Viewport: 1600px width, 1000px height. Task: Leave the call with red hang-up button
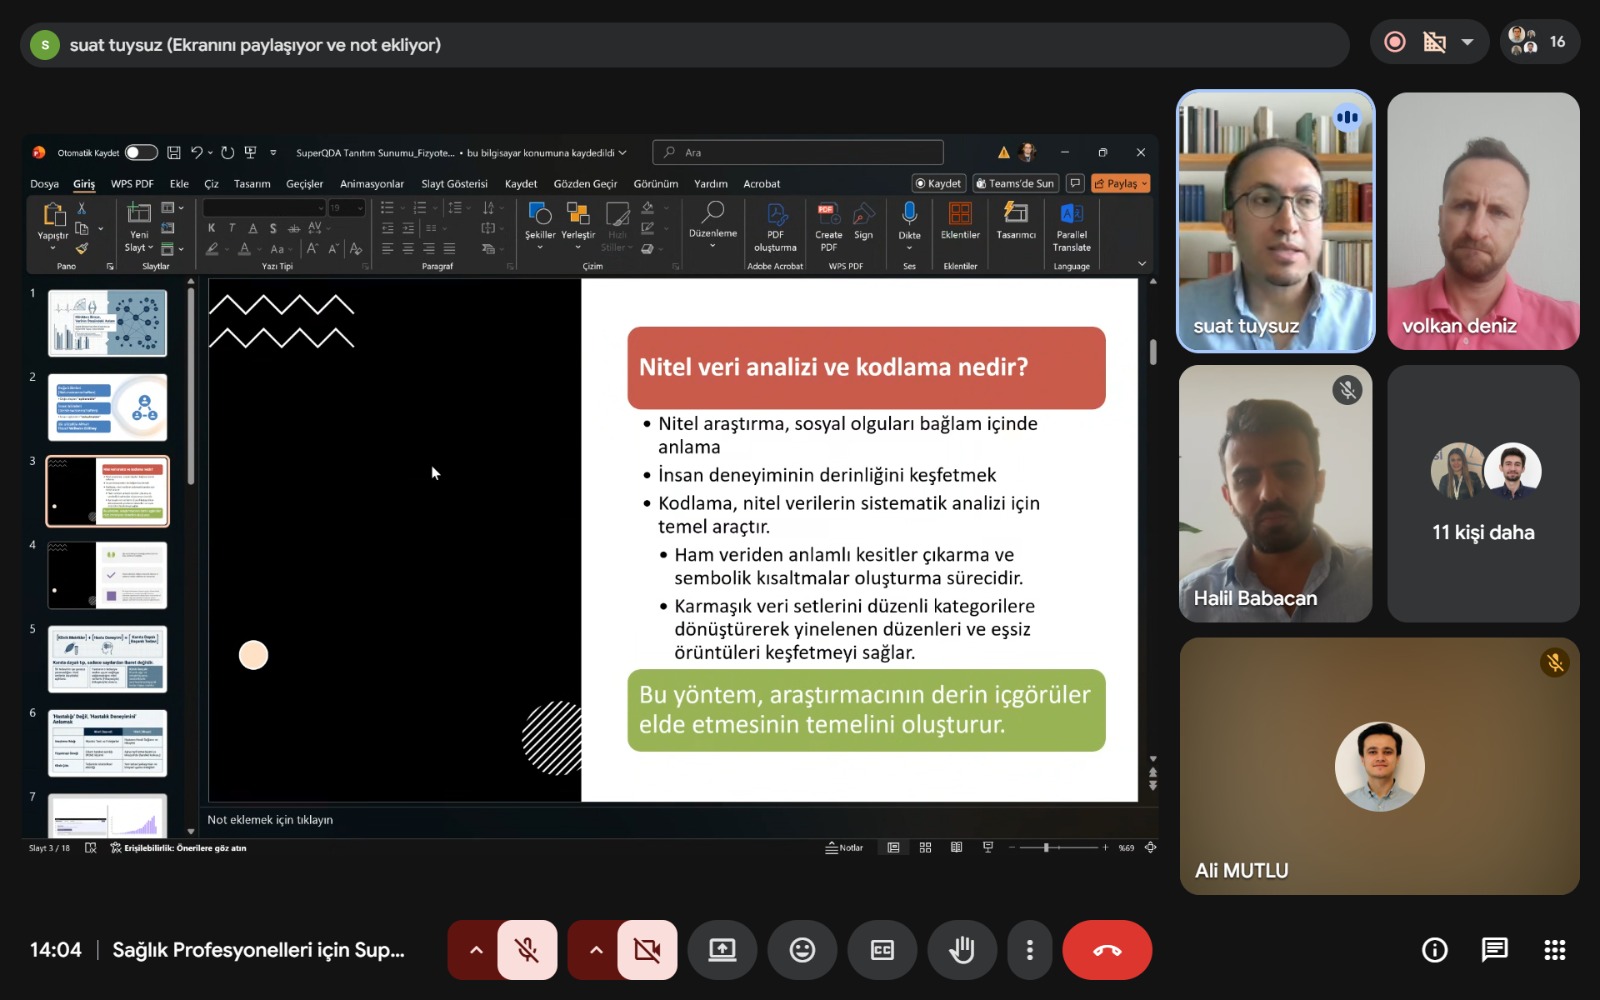[1107, 950]
